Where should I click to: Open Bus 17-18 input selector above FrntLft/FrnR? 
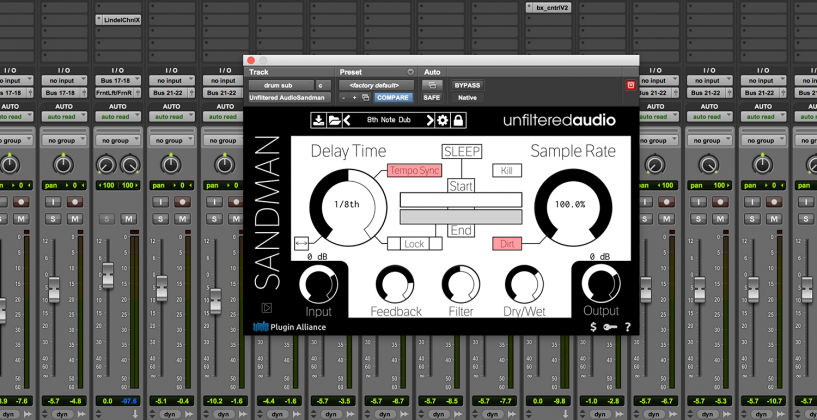[118, 80]
